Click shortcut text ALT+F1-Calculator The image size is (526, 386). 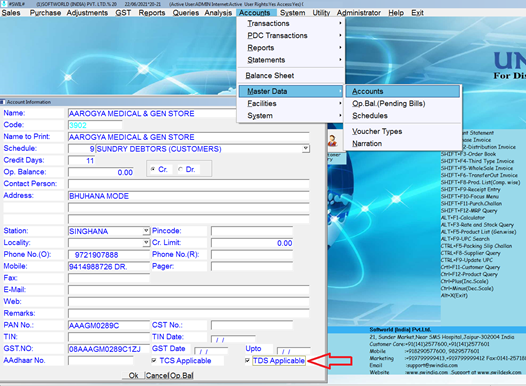tap(463, 218)
